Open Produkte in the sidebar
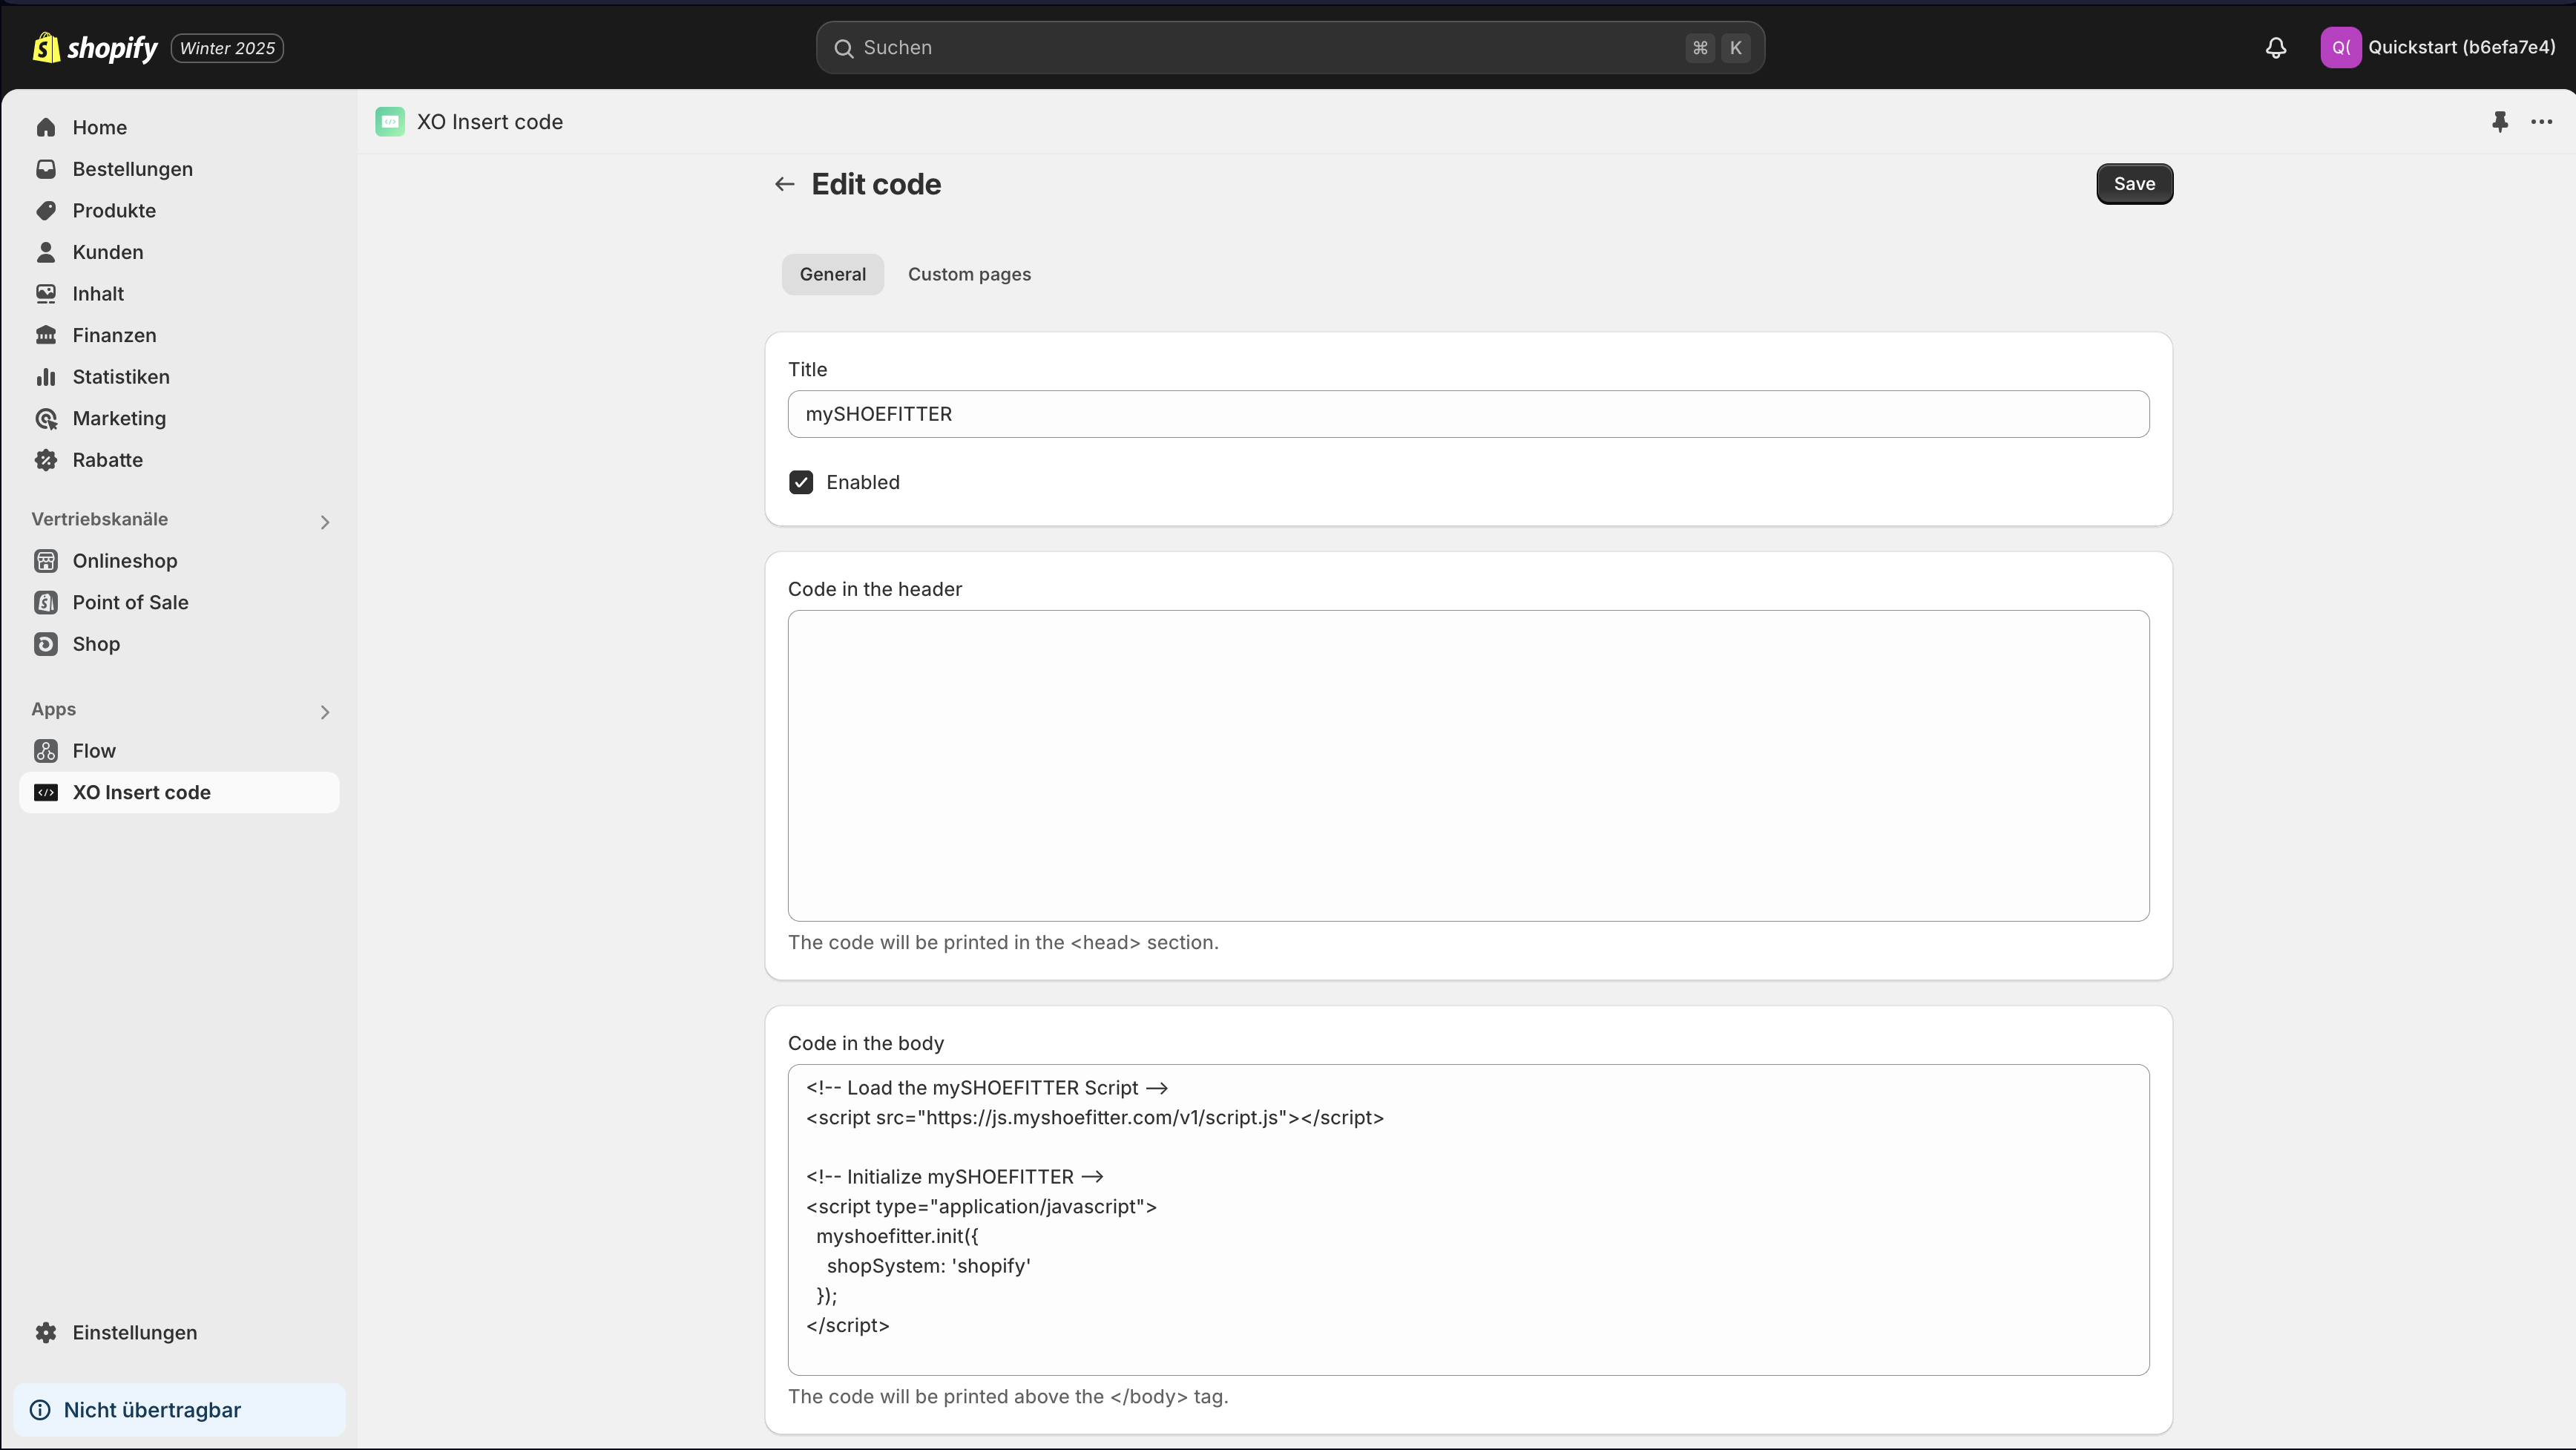2576x1450 pixels. tap(179, 210)
